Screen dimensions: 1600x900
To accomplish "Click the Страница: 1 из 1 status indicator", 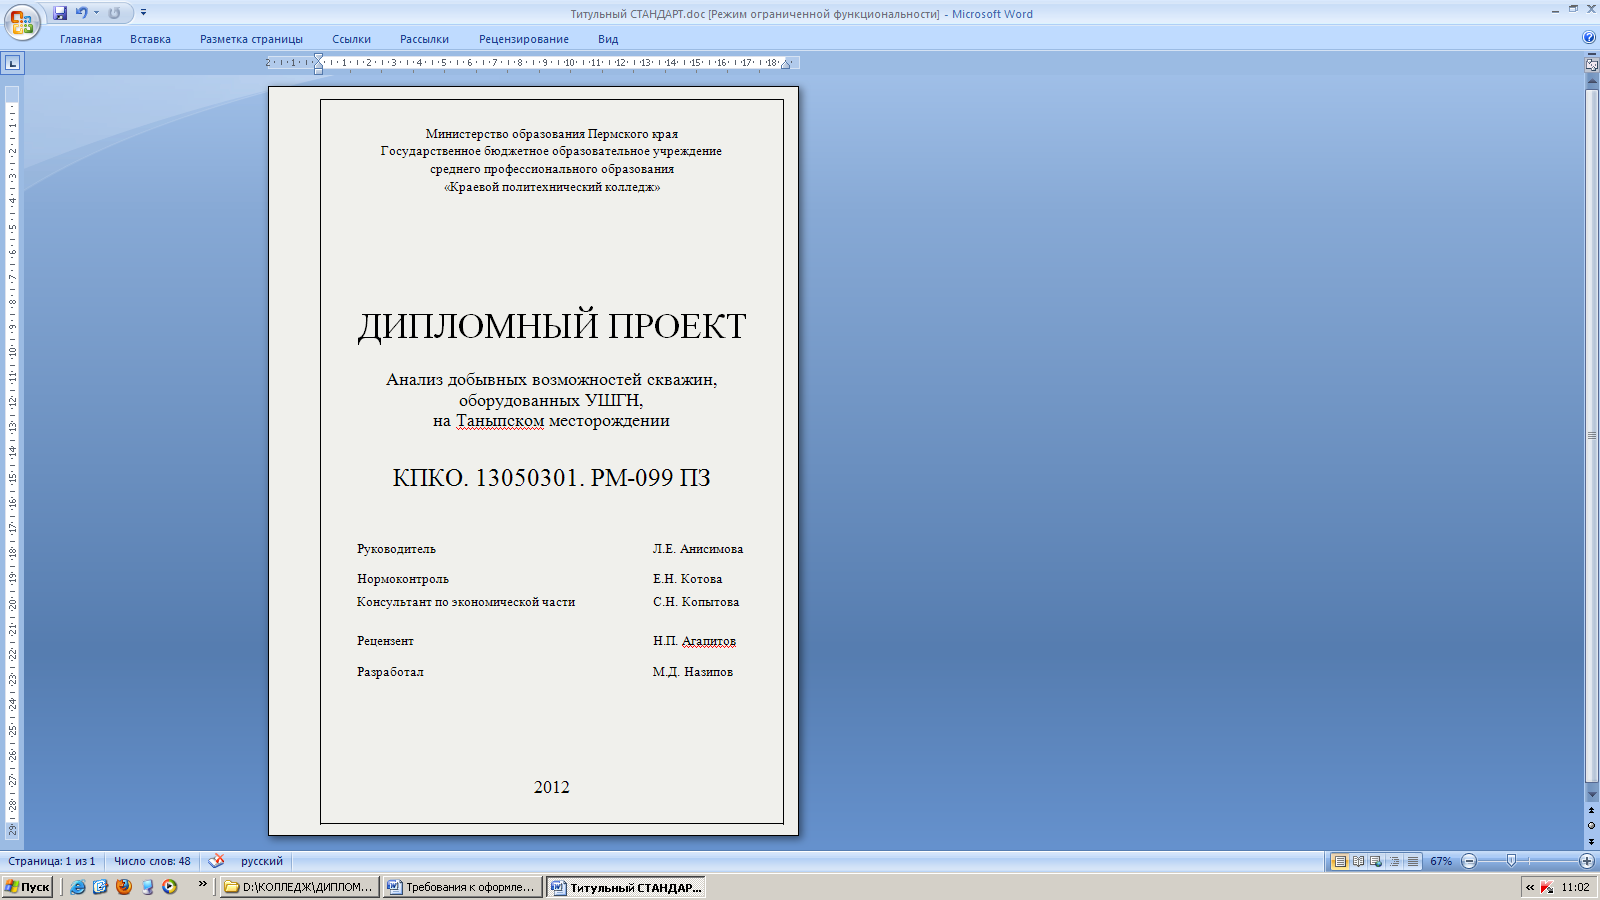I will pyautogui.click(x=52, y=861).
